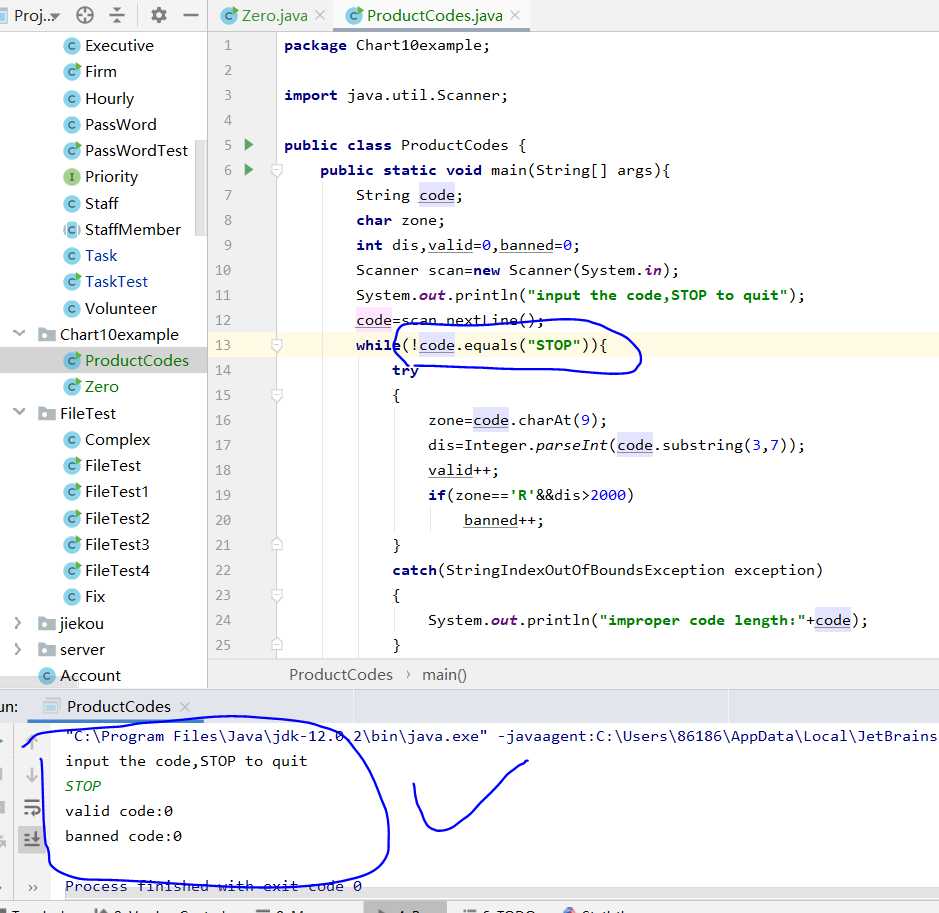Toggle soft-wrap in Run console
This screenshot has width=939, height=913.
tap(32, 808)
